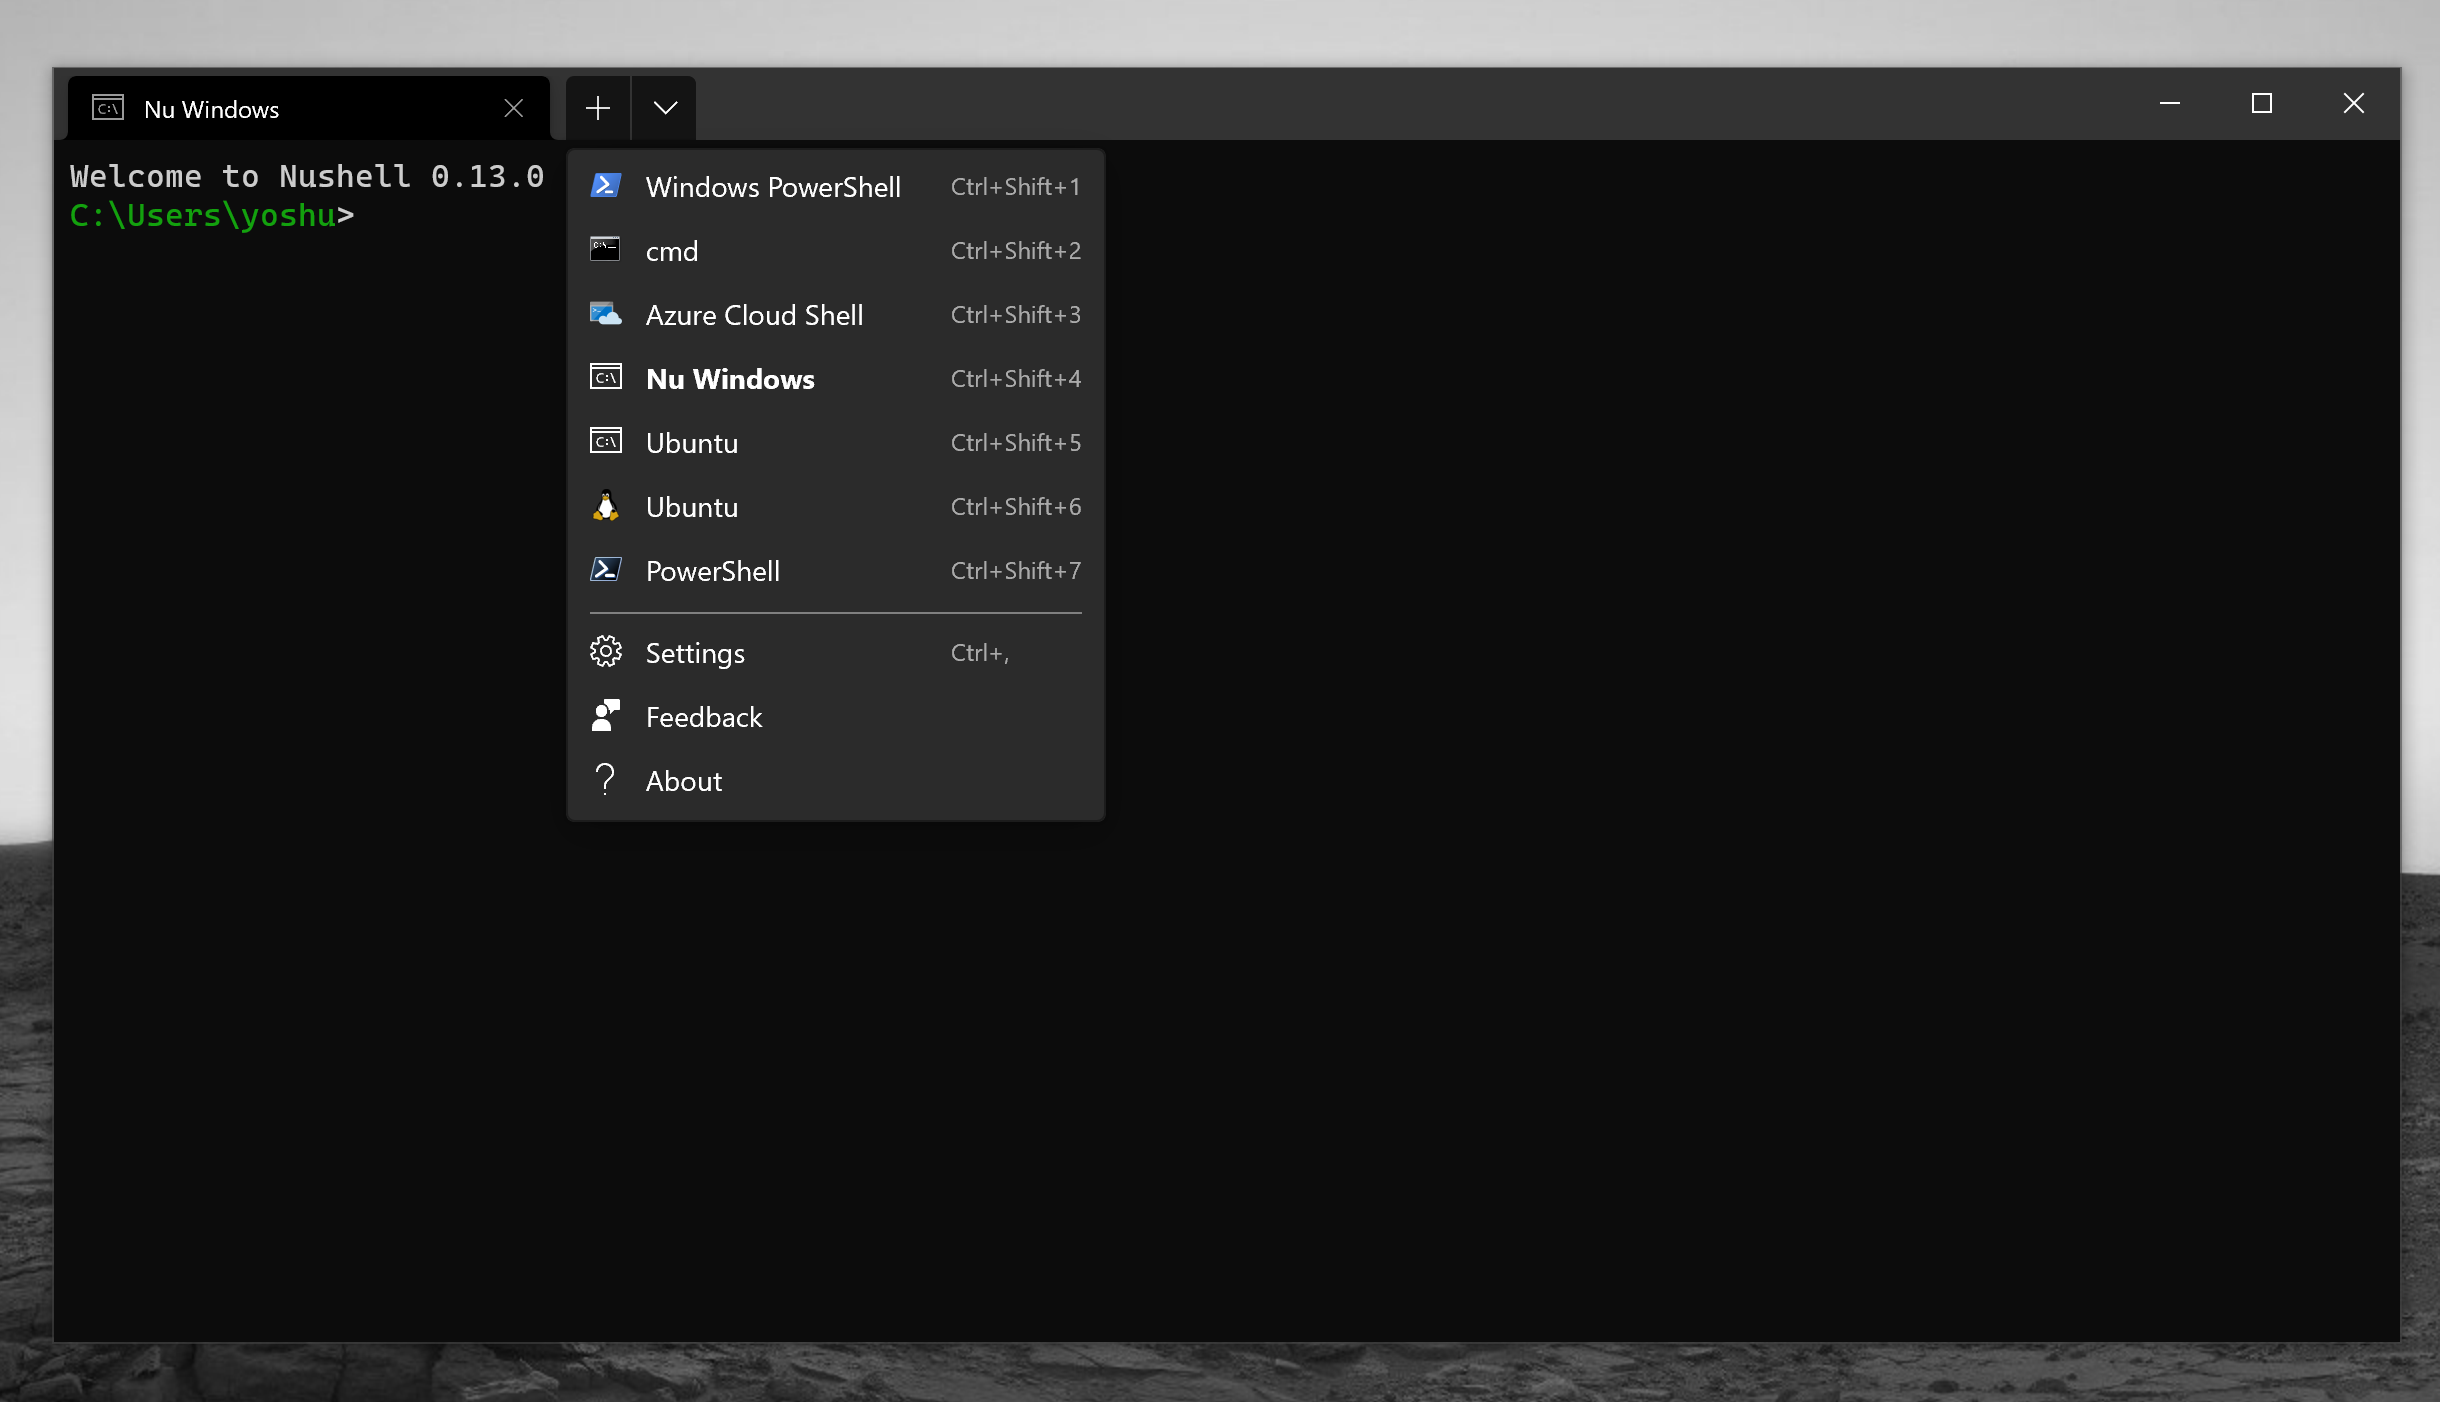Open Azure Cloud Shell via its cloud icon
Image resolution: width=2440 pixels, height=1402 pixels.
click(605, 314)
